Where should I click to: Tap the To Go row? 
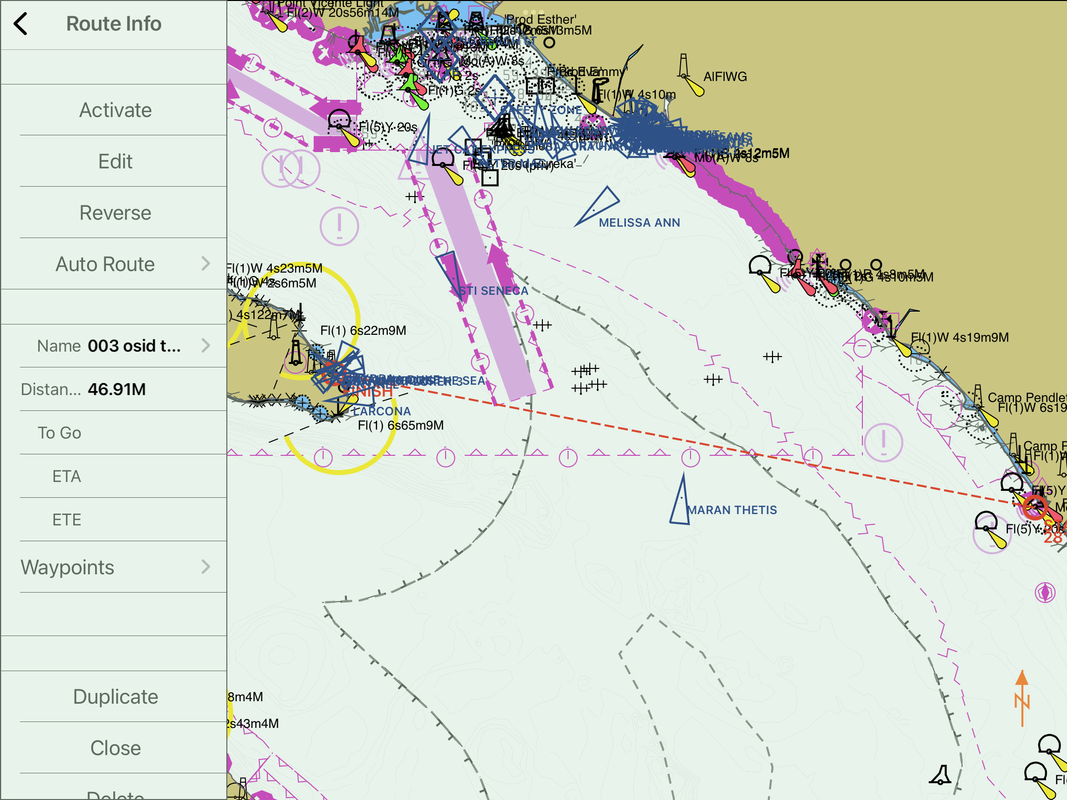[113, 433]
